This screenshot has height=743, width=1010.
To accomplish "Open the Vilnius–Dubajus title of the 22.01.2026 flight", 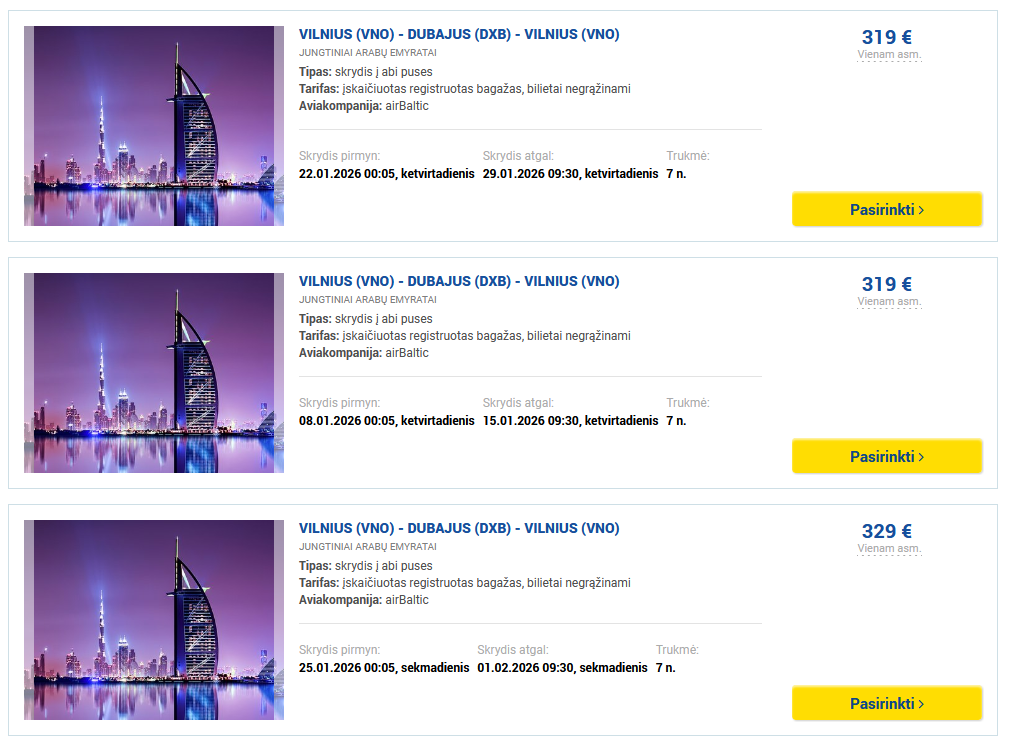I will (x=459, y=34).
